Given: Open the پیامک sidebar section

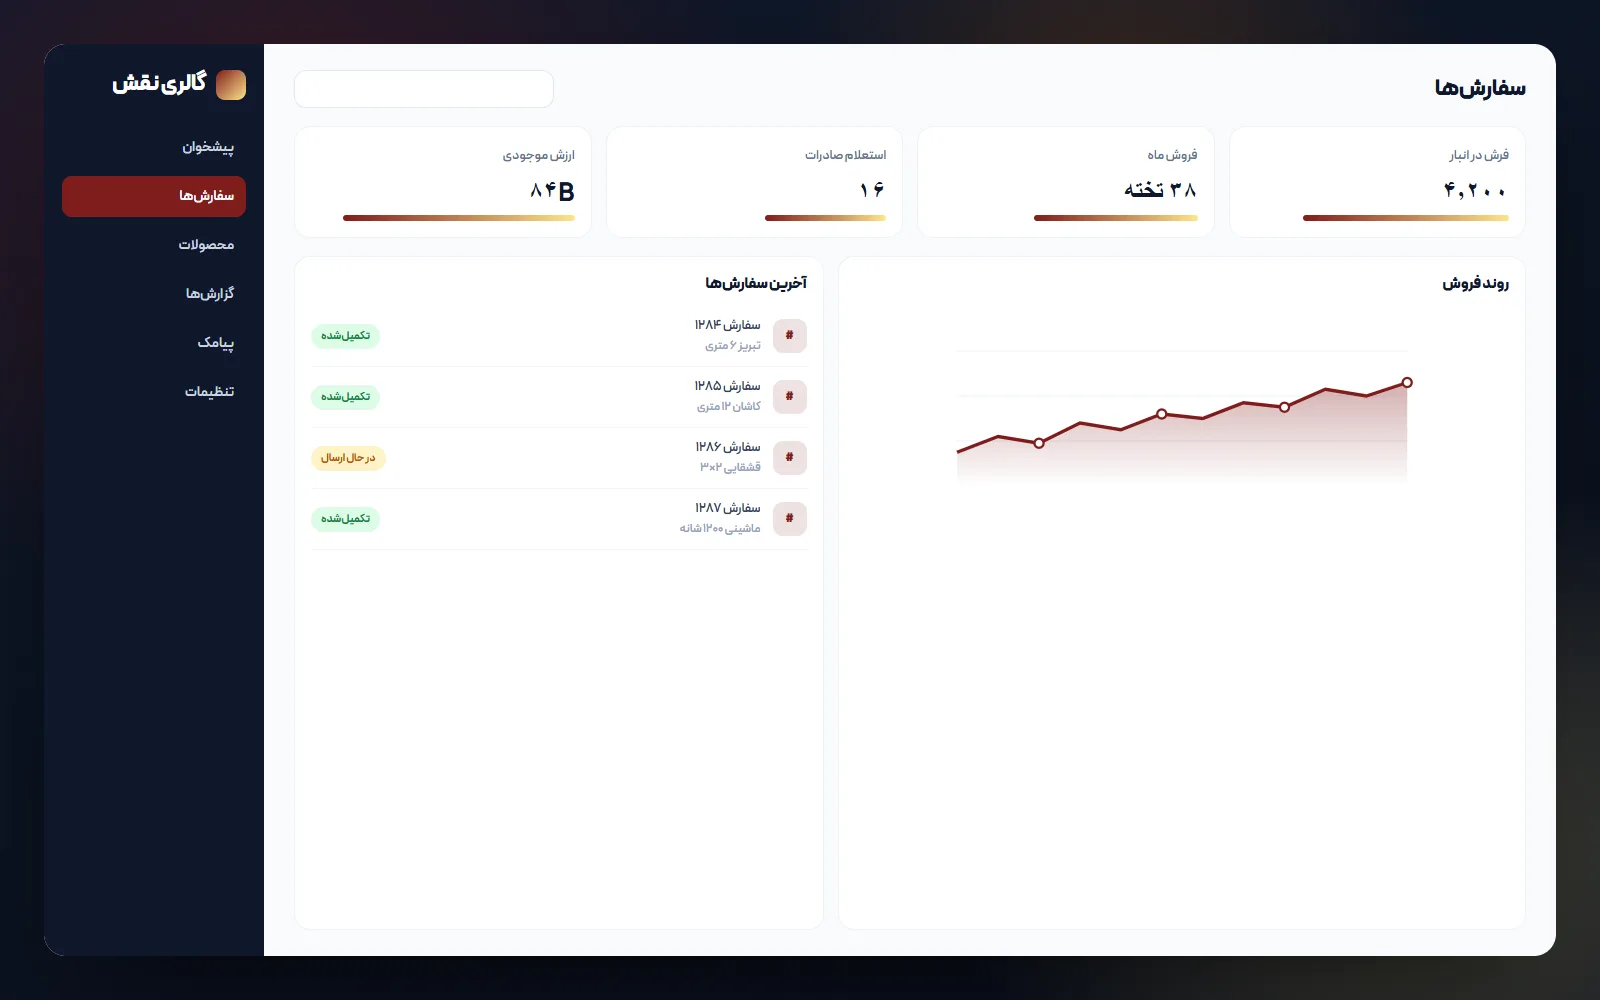Looking at the screenshot, I should [x=154, y=343].
